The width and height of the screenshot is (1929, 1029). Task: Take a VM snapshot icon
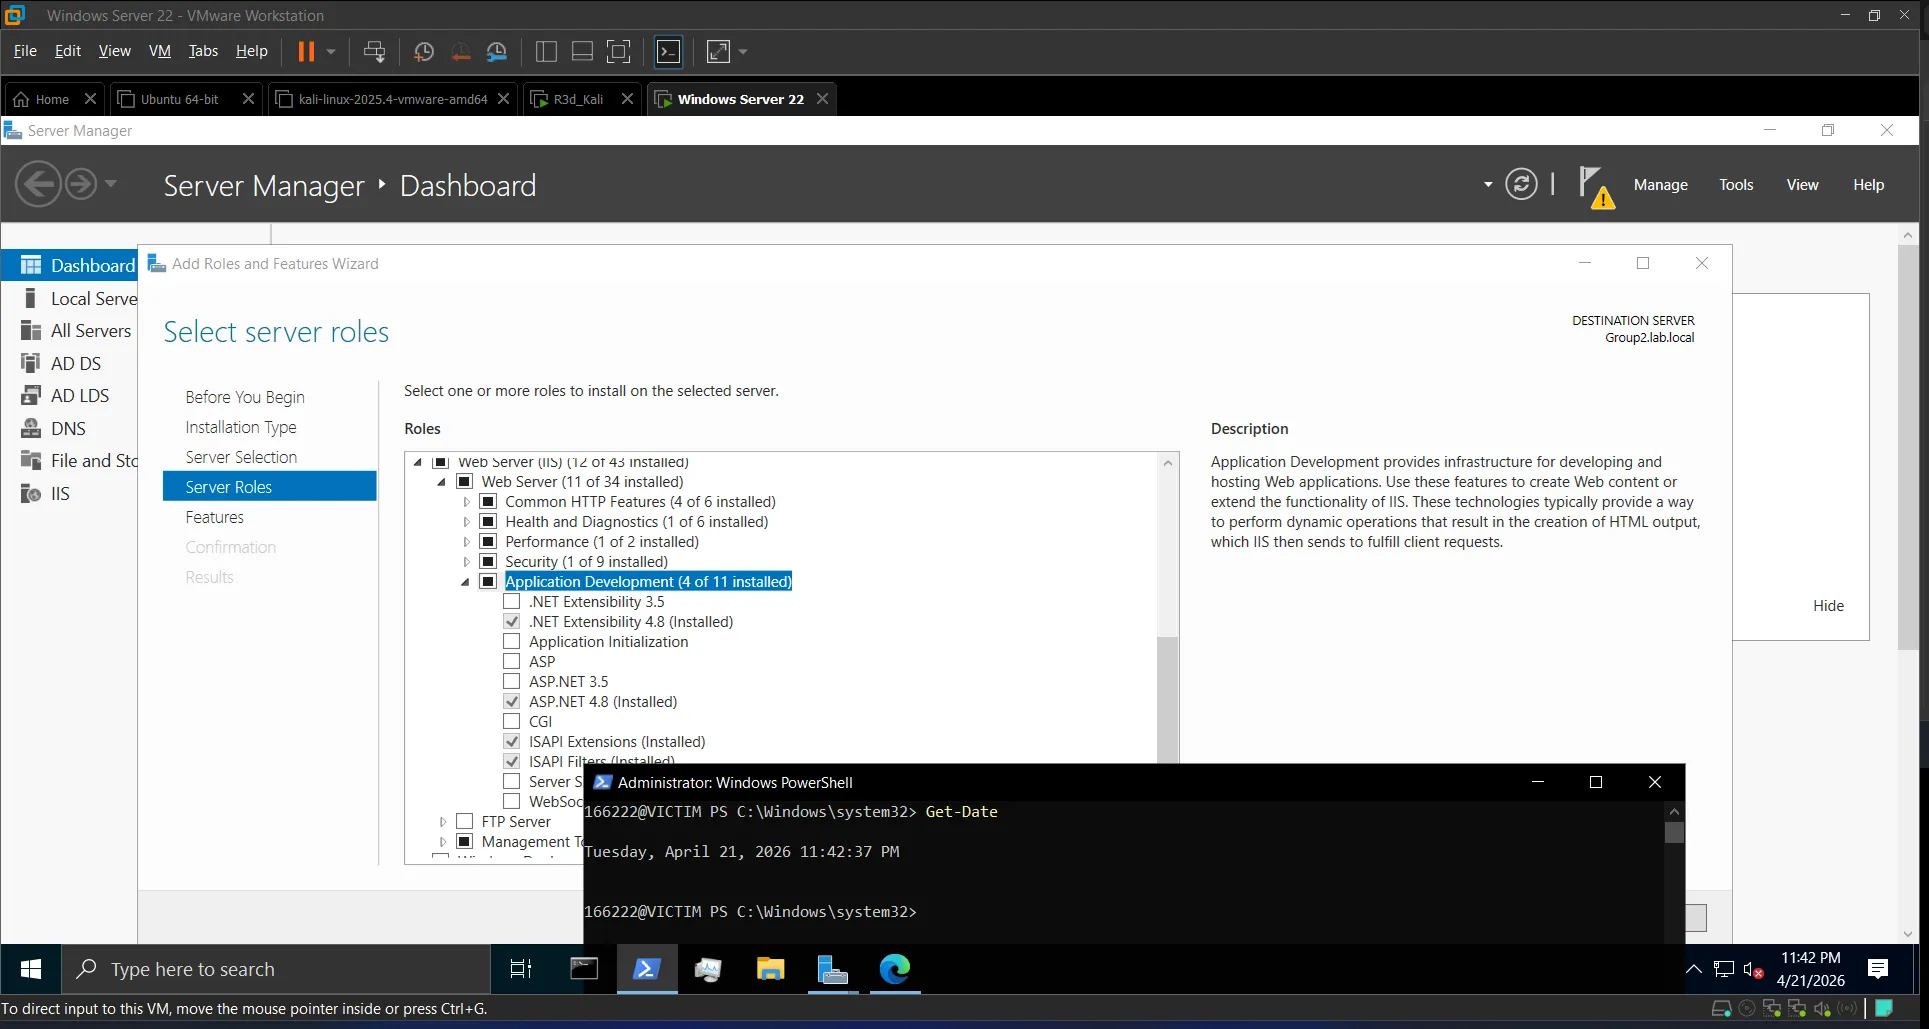[424, 51]
